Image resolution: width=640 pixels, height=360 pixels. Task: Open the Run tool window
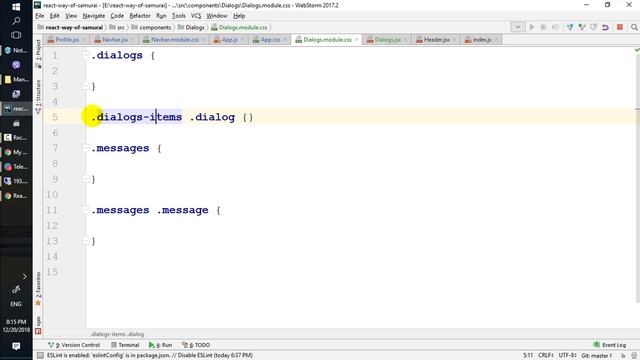pos(160,345)
